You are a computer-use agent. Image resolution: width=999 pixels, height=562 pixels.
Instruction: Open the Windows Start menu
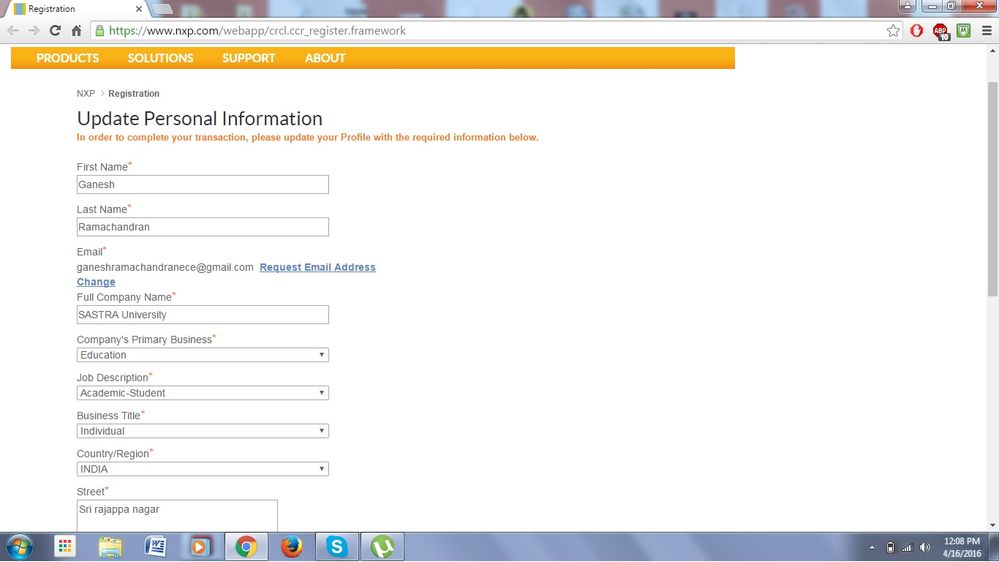coord(19,547)
